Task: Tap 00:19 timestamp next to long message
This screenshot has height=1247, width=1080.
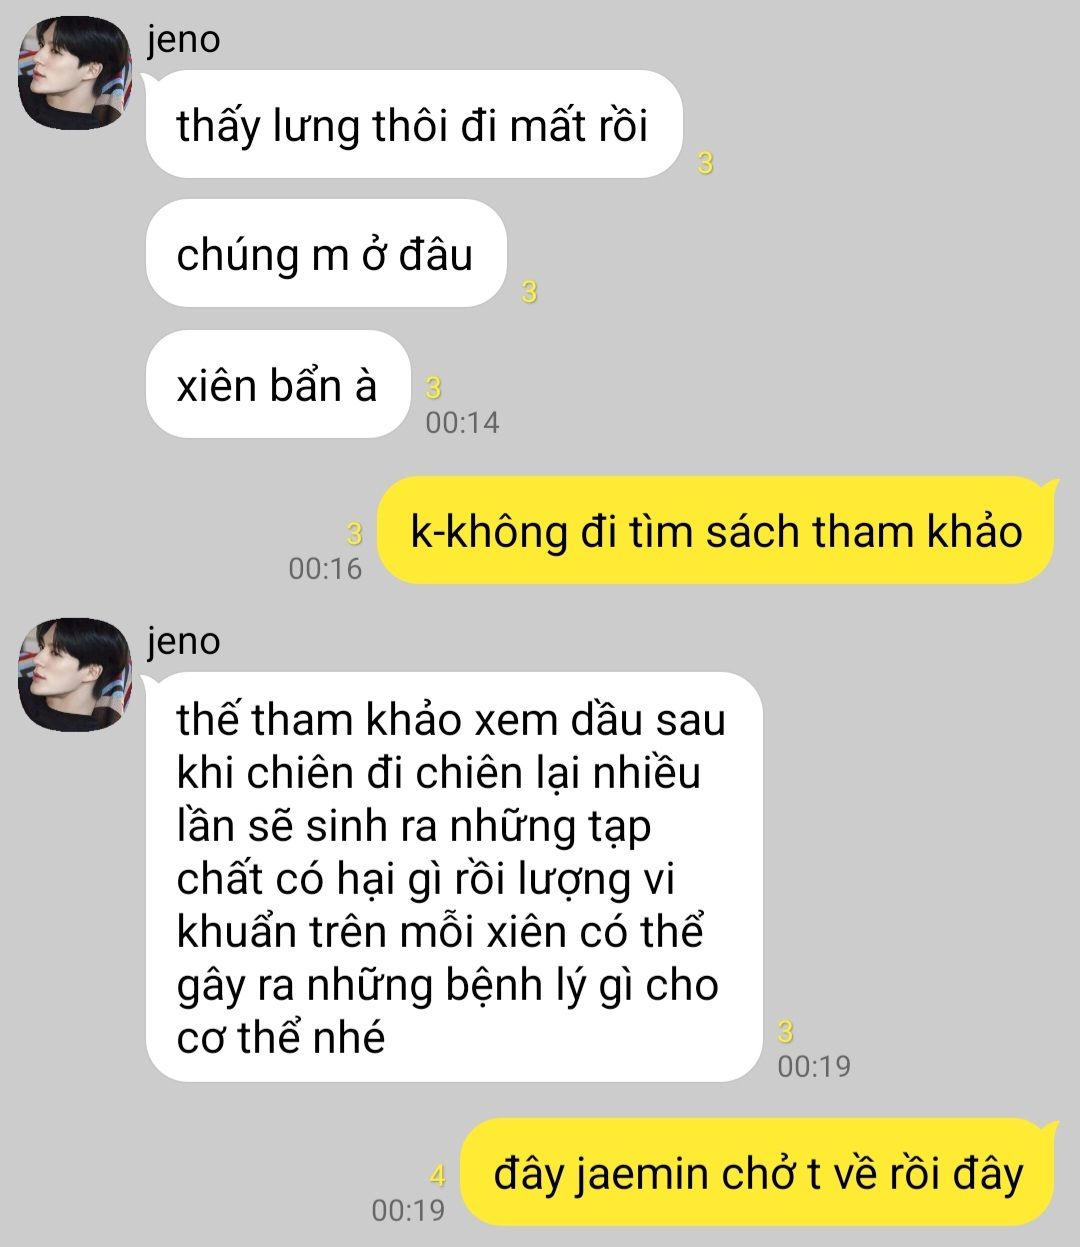Action: point(814,1066)
